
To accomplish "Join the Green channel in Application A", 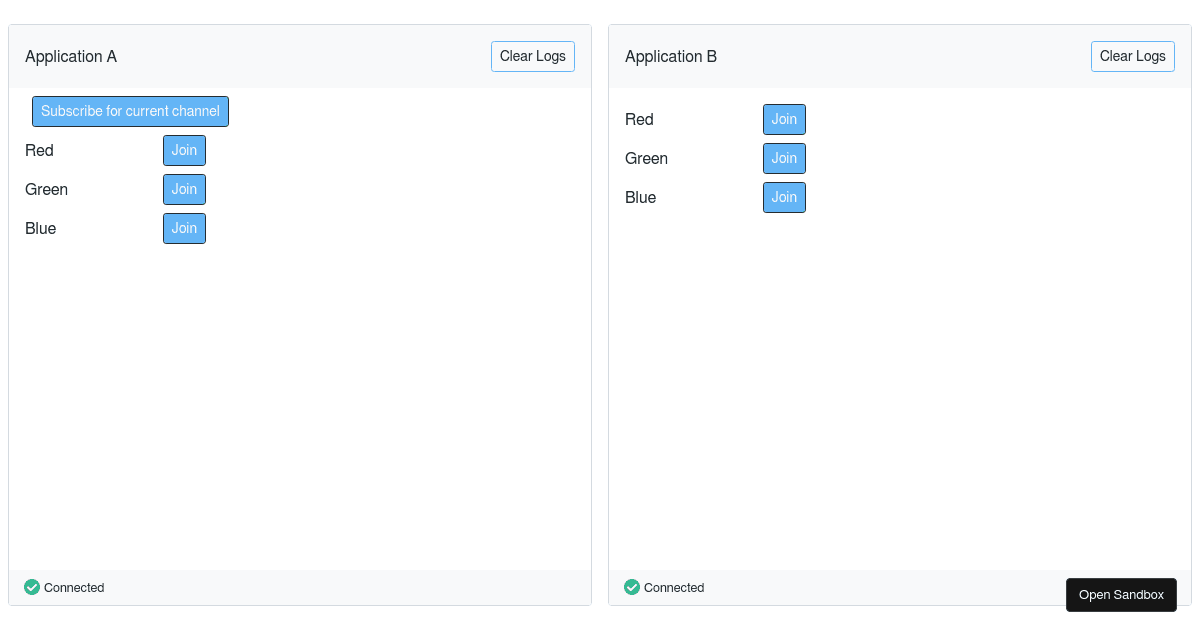I will (184, 189).
